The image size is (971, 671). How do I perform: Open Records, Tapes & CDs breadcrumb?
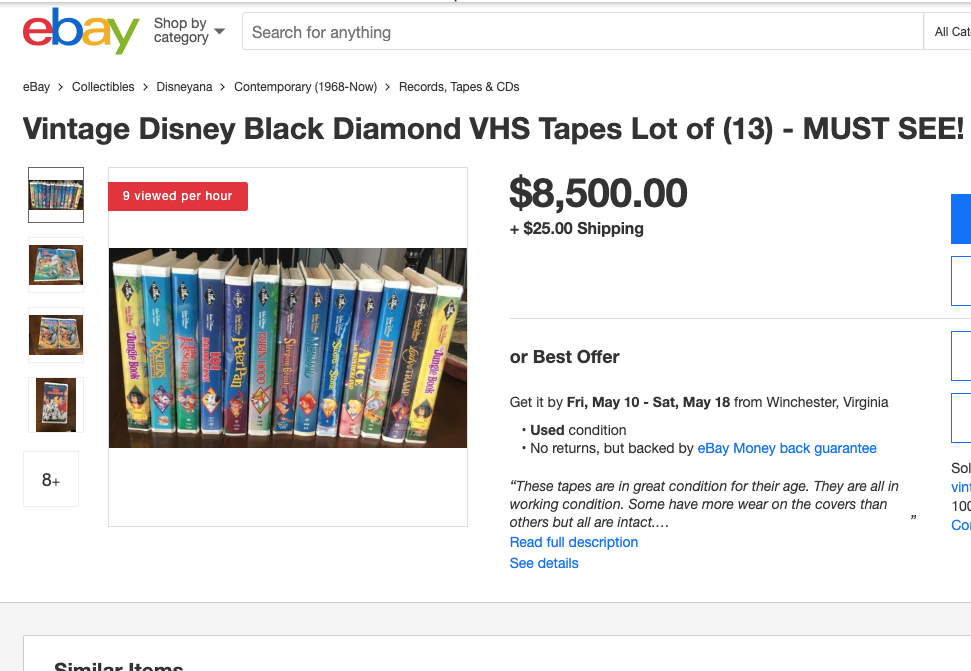459,87
